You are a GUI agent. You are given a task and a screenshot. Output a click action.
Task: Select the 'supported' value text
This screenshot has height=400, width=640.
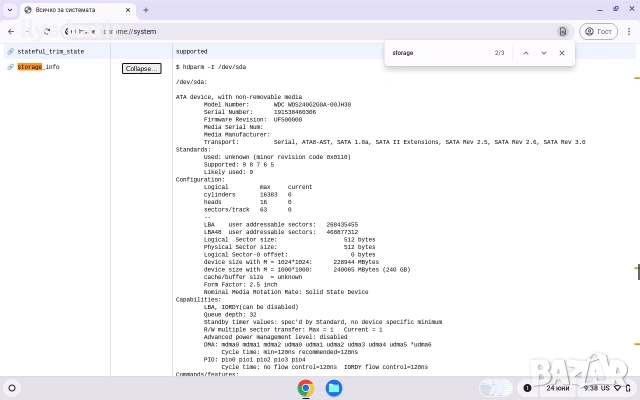pyautogui.click(x=191, y=51)
